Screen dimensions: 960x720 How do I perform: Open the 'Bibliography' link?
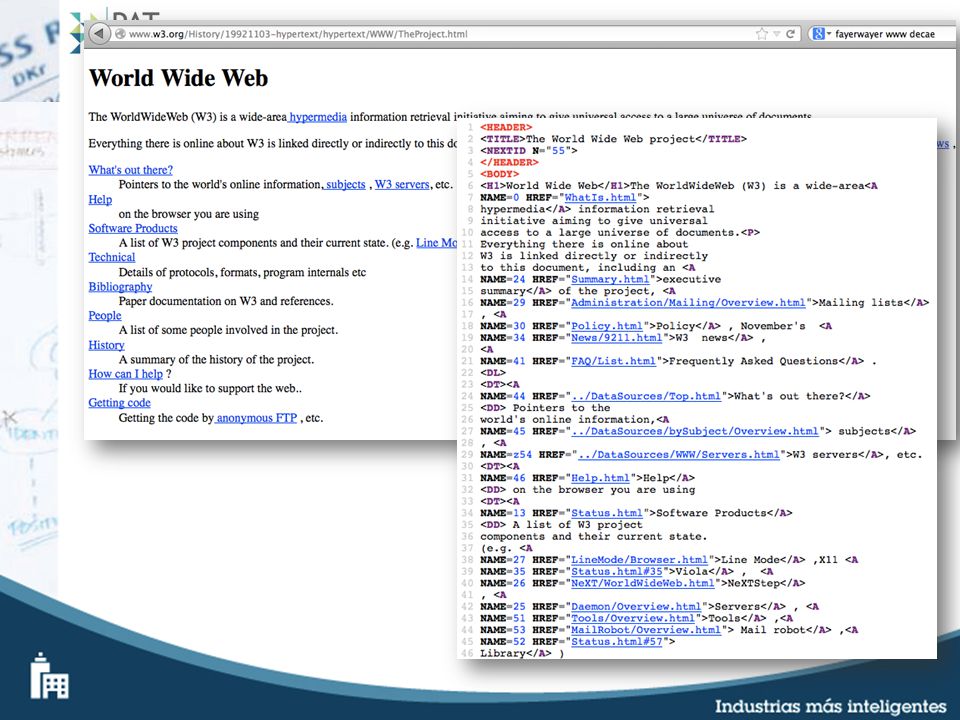(120, 287)
